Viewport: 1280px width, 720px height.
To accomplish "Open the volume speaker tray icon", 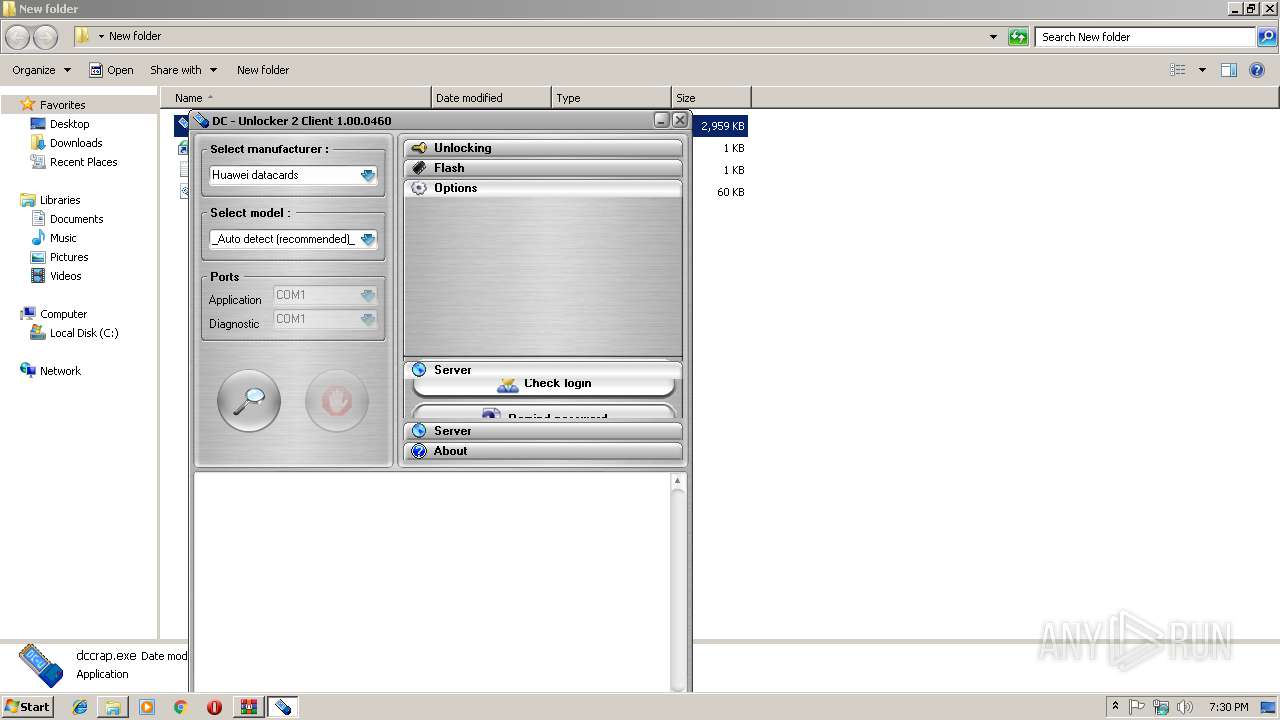I will (x=1185, y=707).
